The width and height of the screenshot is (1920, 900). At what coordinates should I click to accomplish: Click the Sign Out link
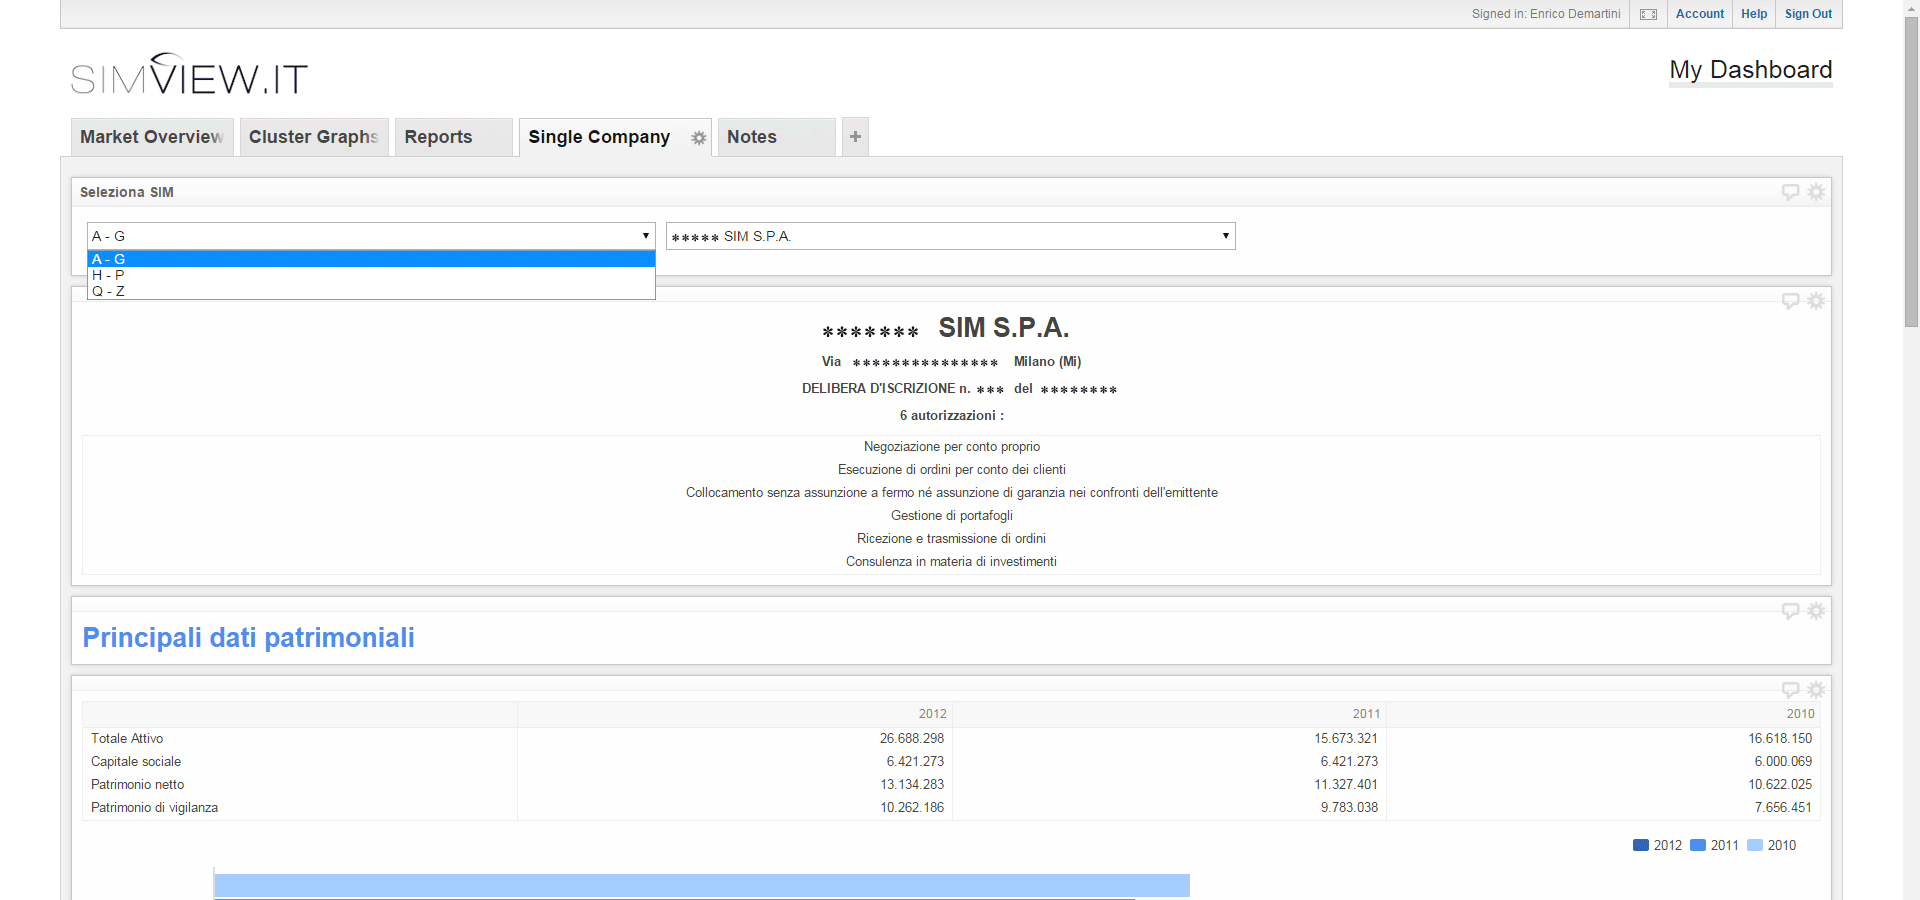coord(1808,14)
